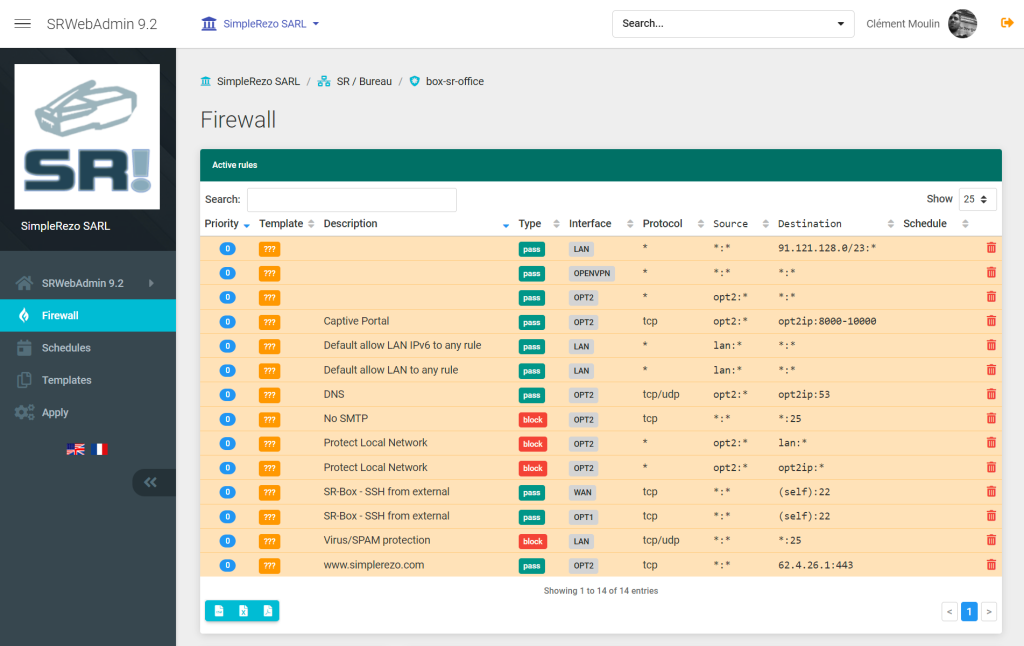The width and height of the screenshot is (1024, 646).
Task: Delete the www.simplerezo.com rule
Action: coord(991,564)
